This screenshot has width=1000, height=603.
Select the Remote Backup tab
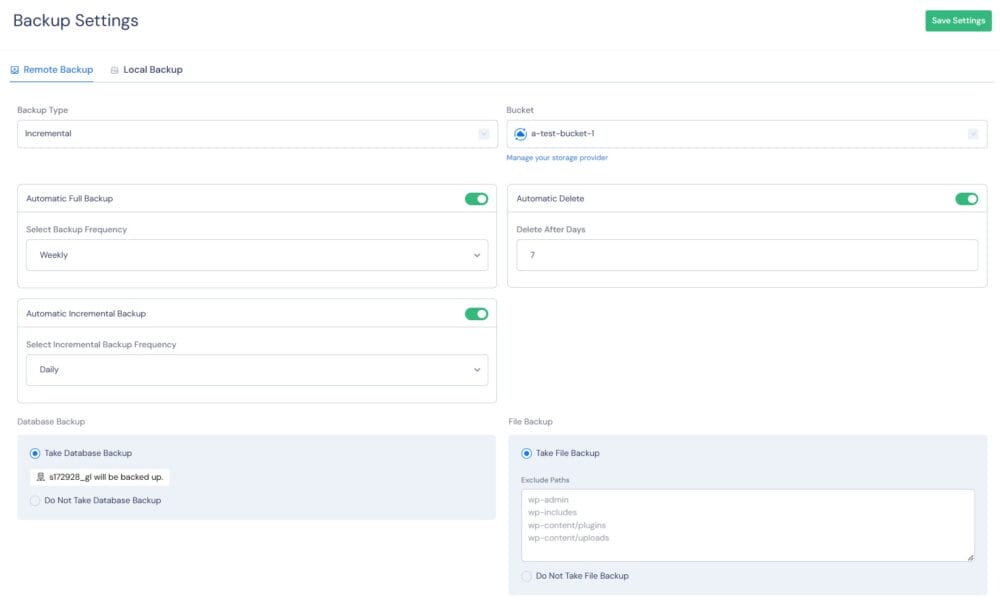coord(54,69)
